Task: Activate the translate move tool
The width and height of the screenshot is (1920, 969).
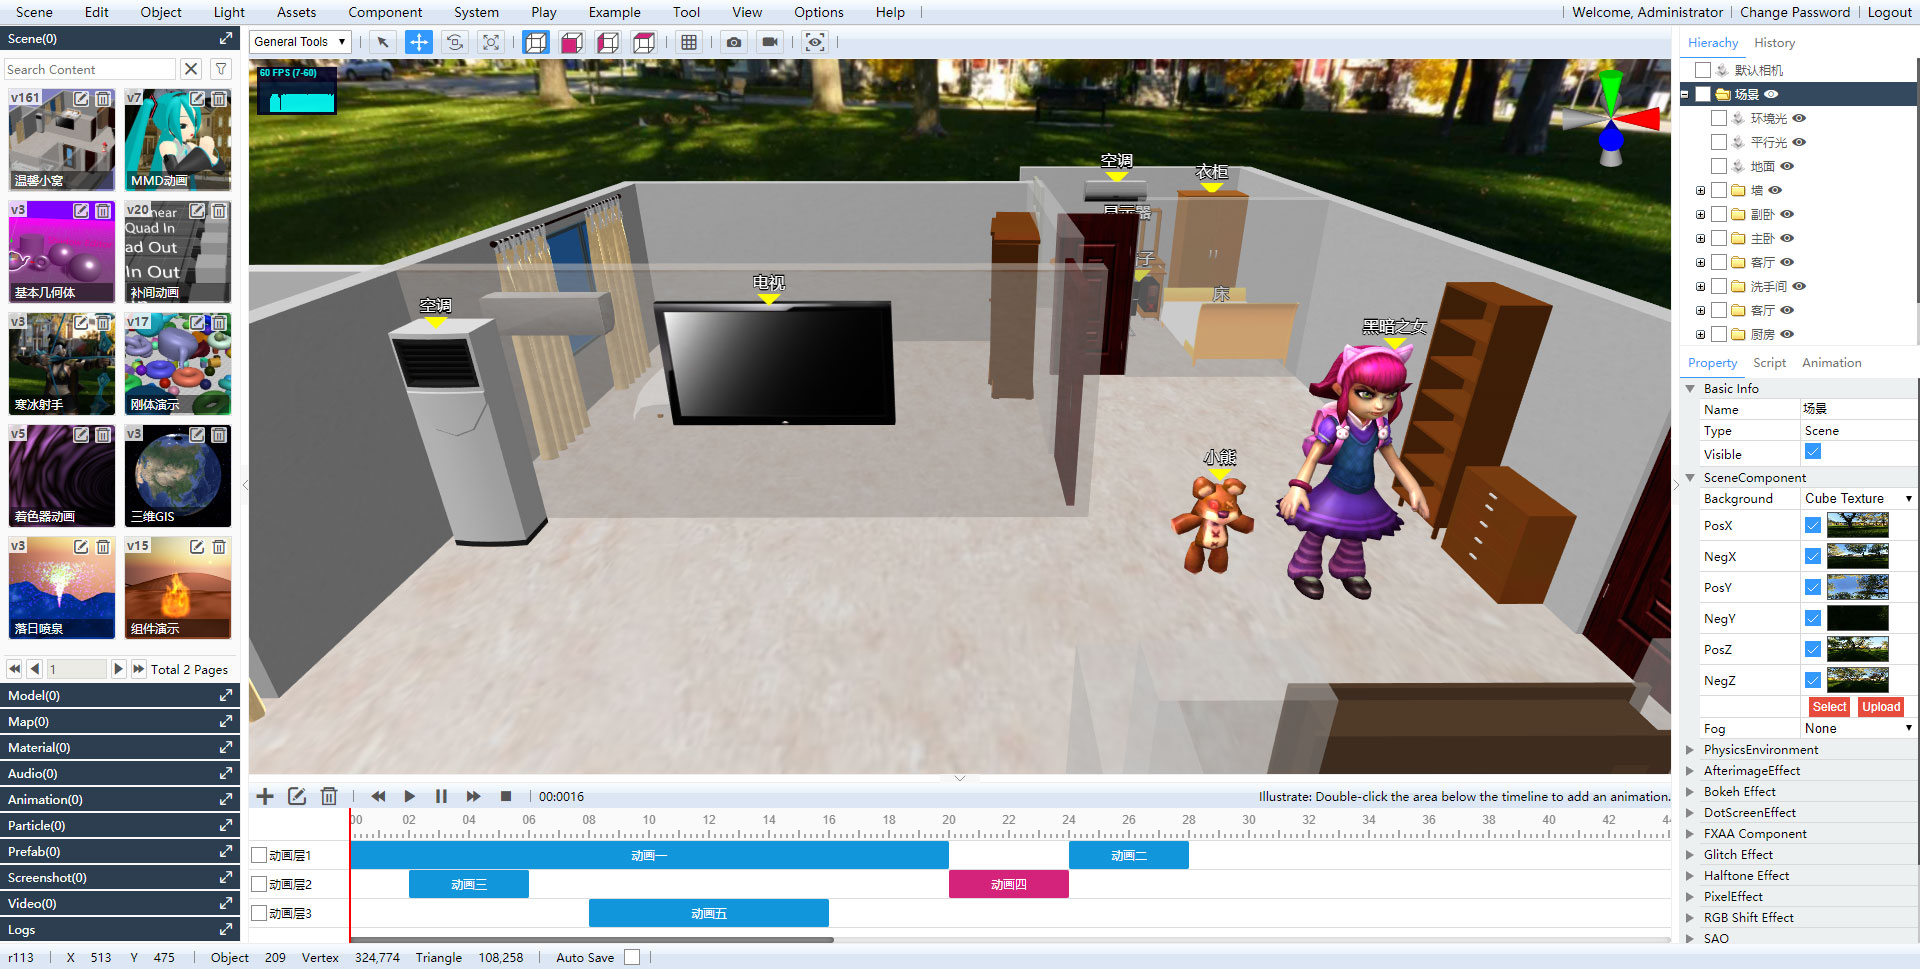Action: pyautogui.click(x=418, y=42)
